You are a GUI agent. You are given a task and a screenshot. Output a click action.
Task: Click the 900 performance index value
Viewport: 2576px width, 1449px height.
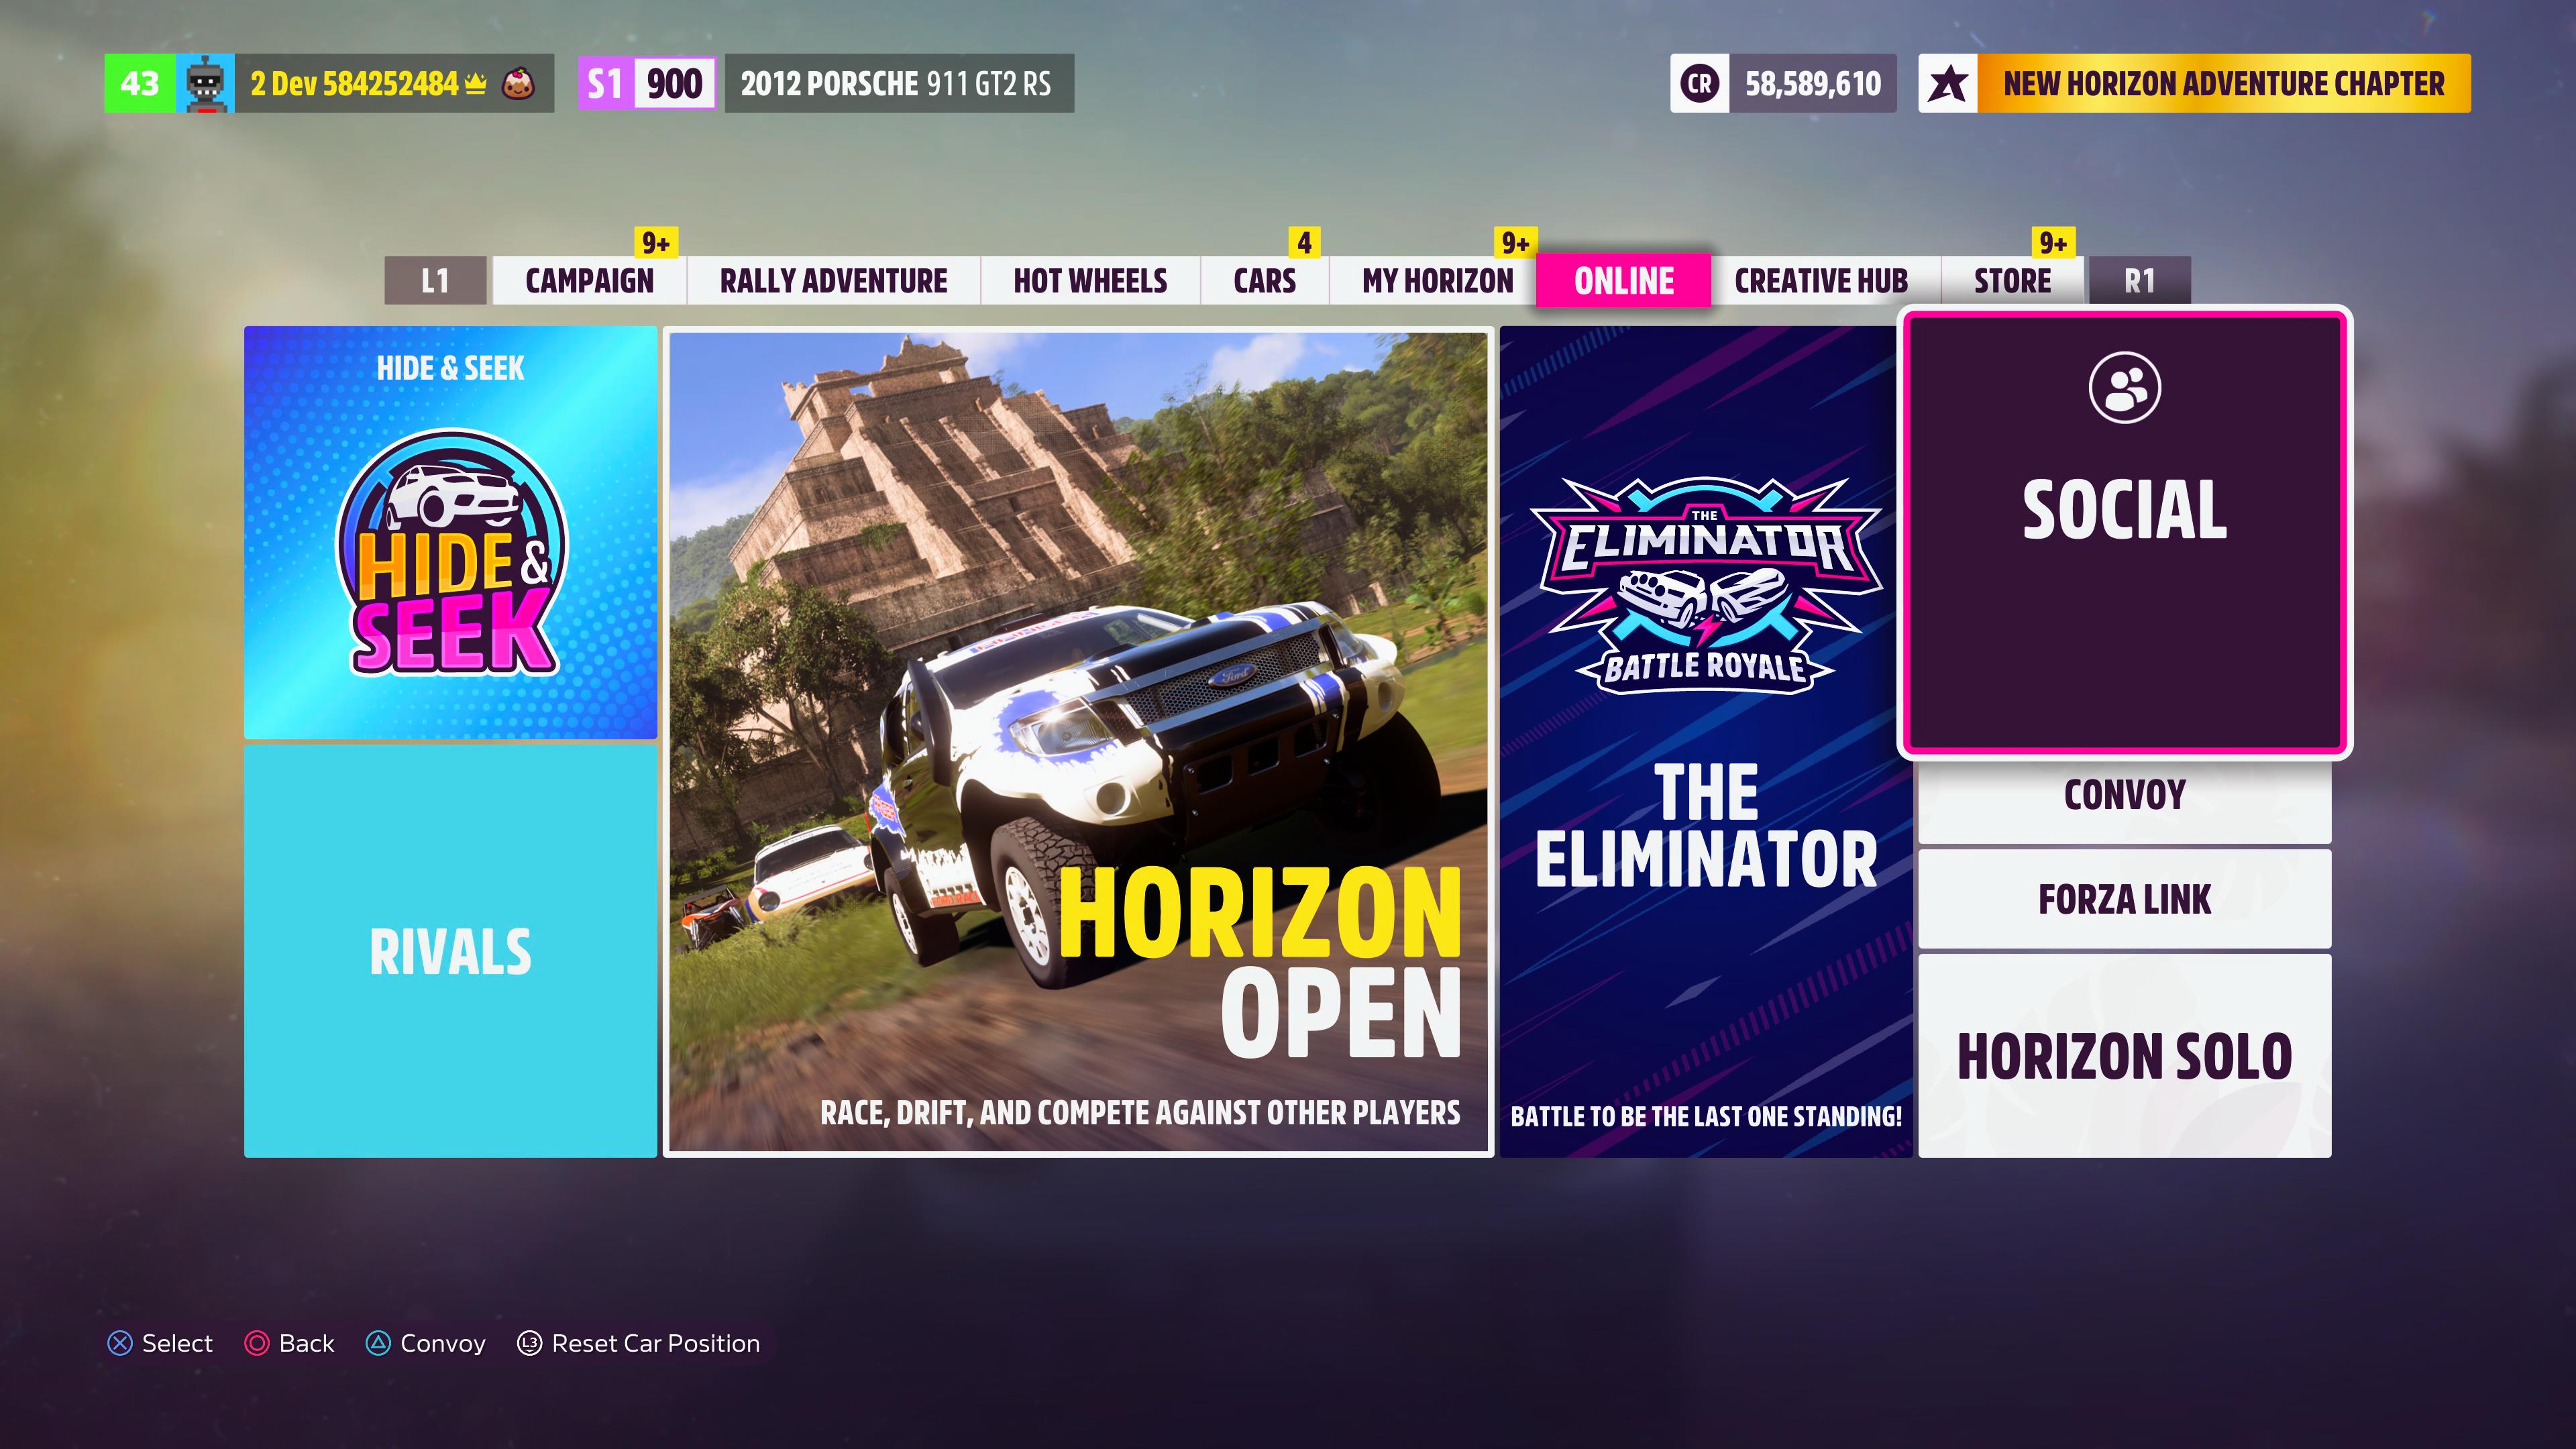(675, 83)
